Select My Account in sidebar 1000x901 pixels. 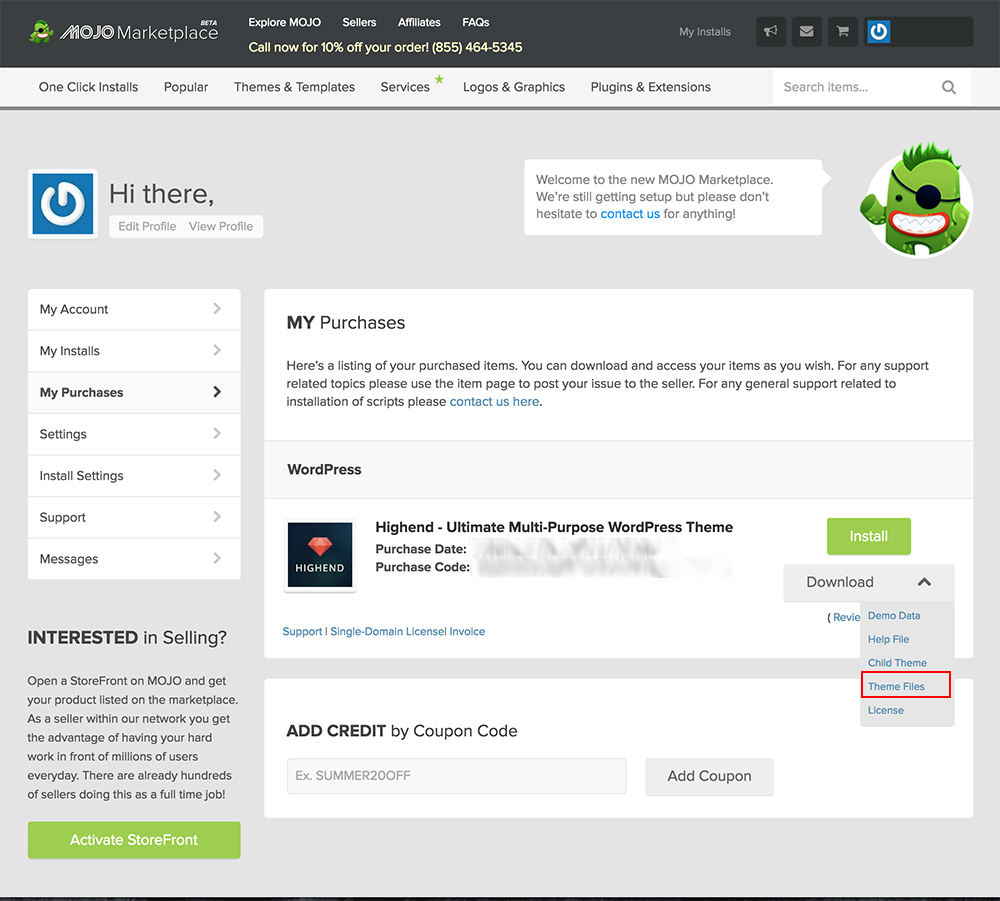(x=134, y=309)
